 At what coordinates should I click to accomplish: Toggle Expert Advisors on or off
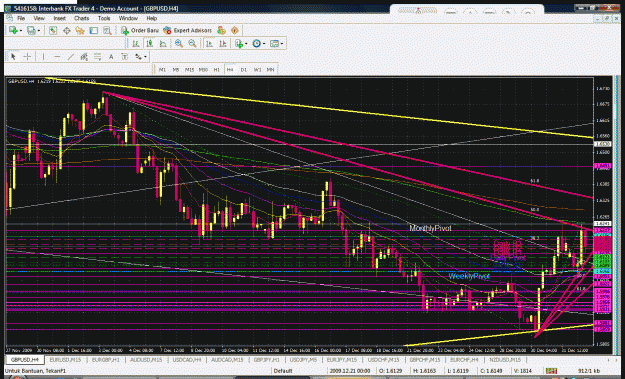click(188, 30)
